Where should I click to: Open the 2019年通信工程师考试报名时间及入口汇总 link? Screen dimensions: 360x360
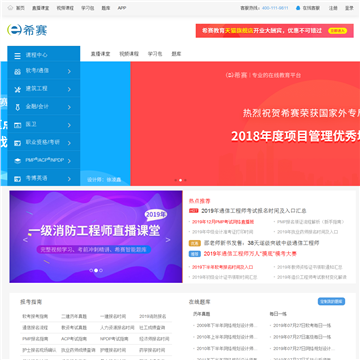click(x=254, y=211)
